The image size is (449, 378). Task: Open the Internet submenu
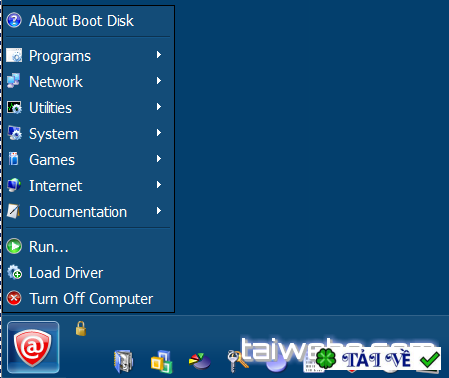(88, 185)
